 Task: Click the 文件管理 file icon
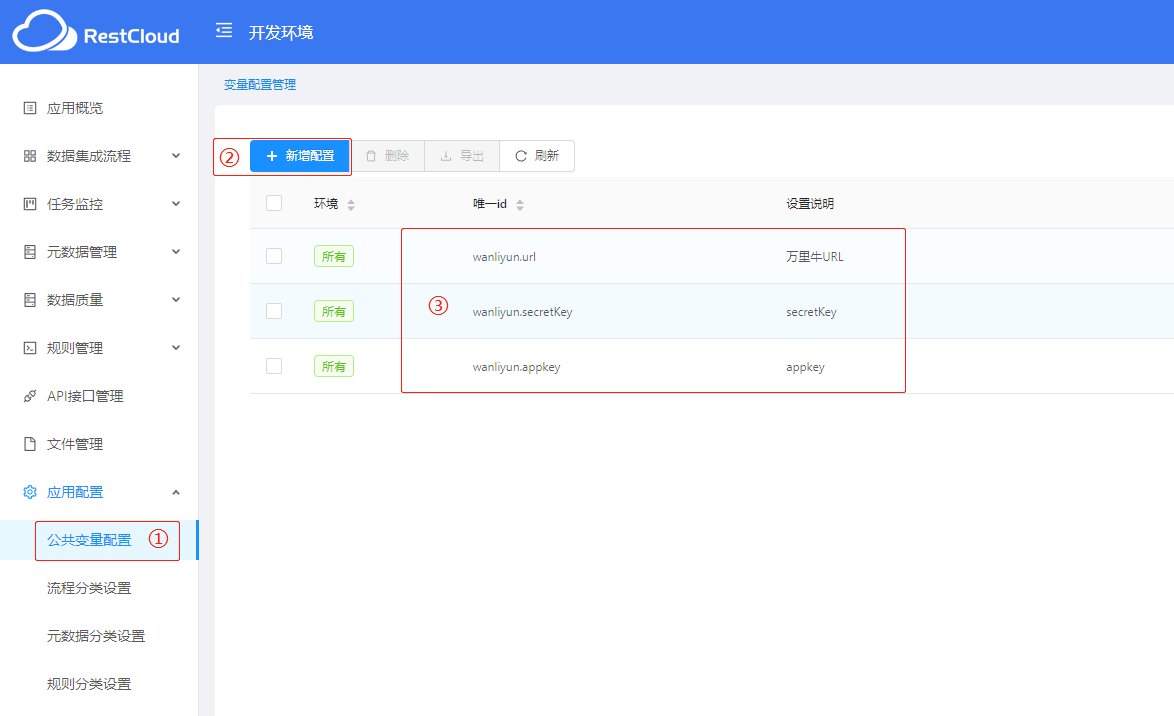point(30,444)
